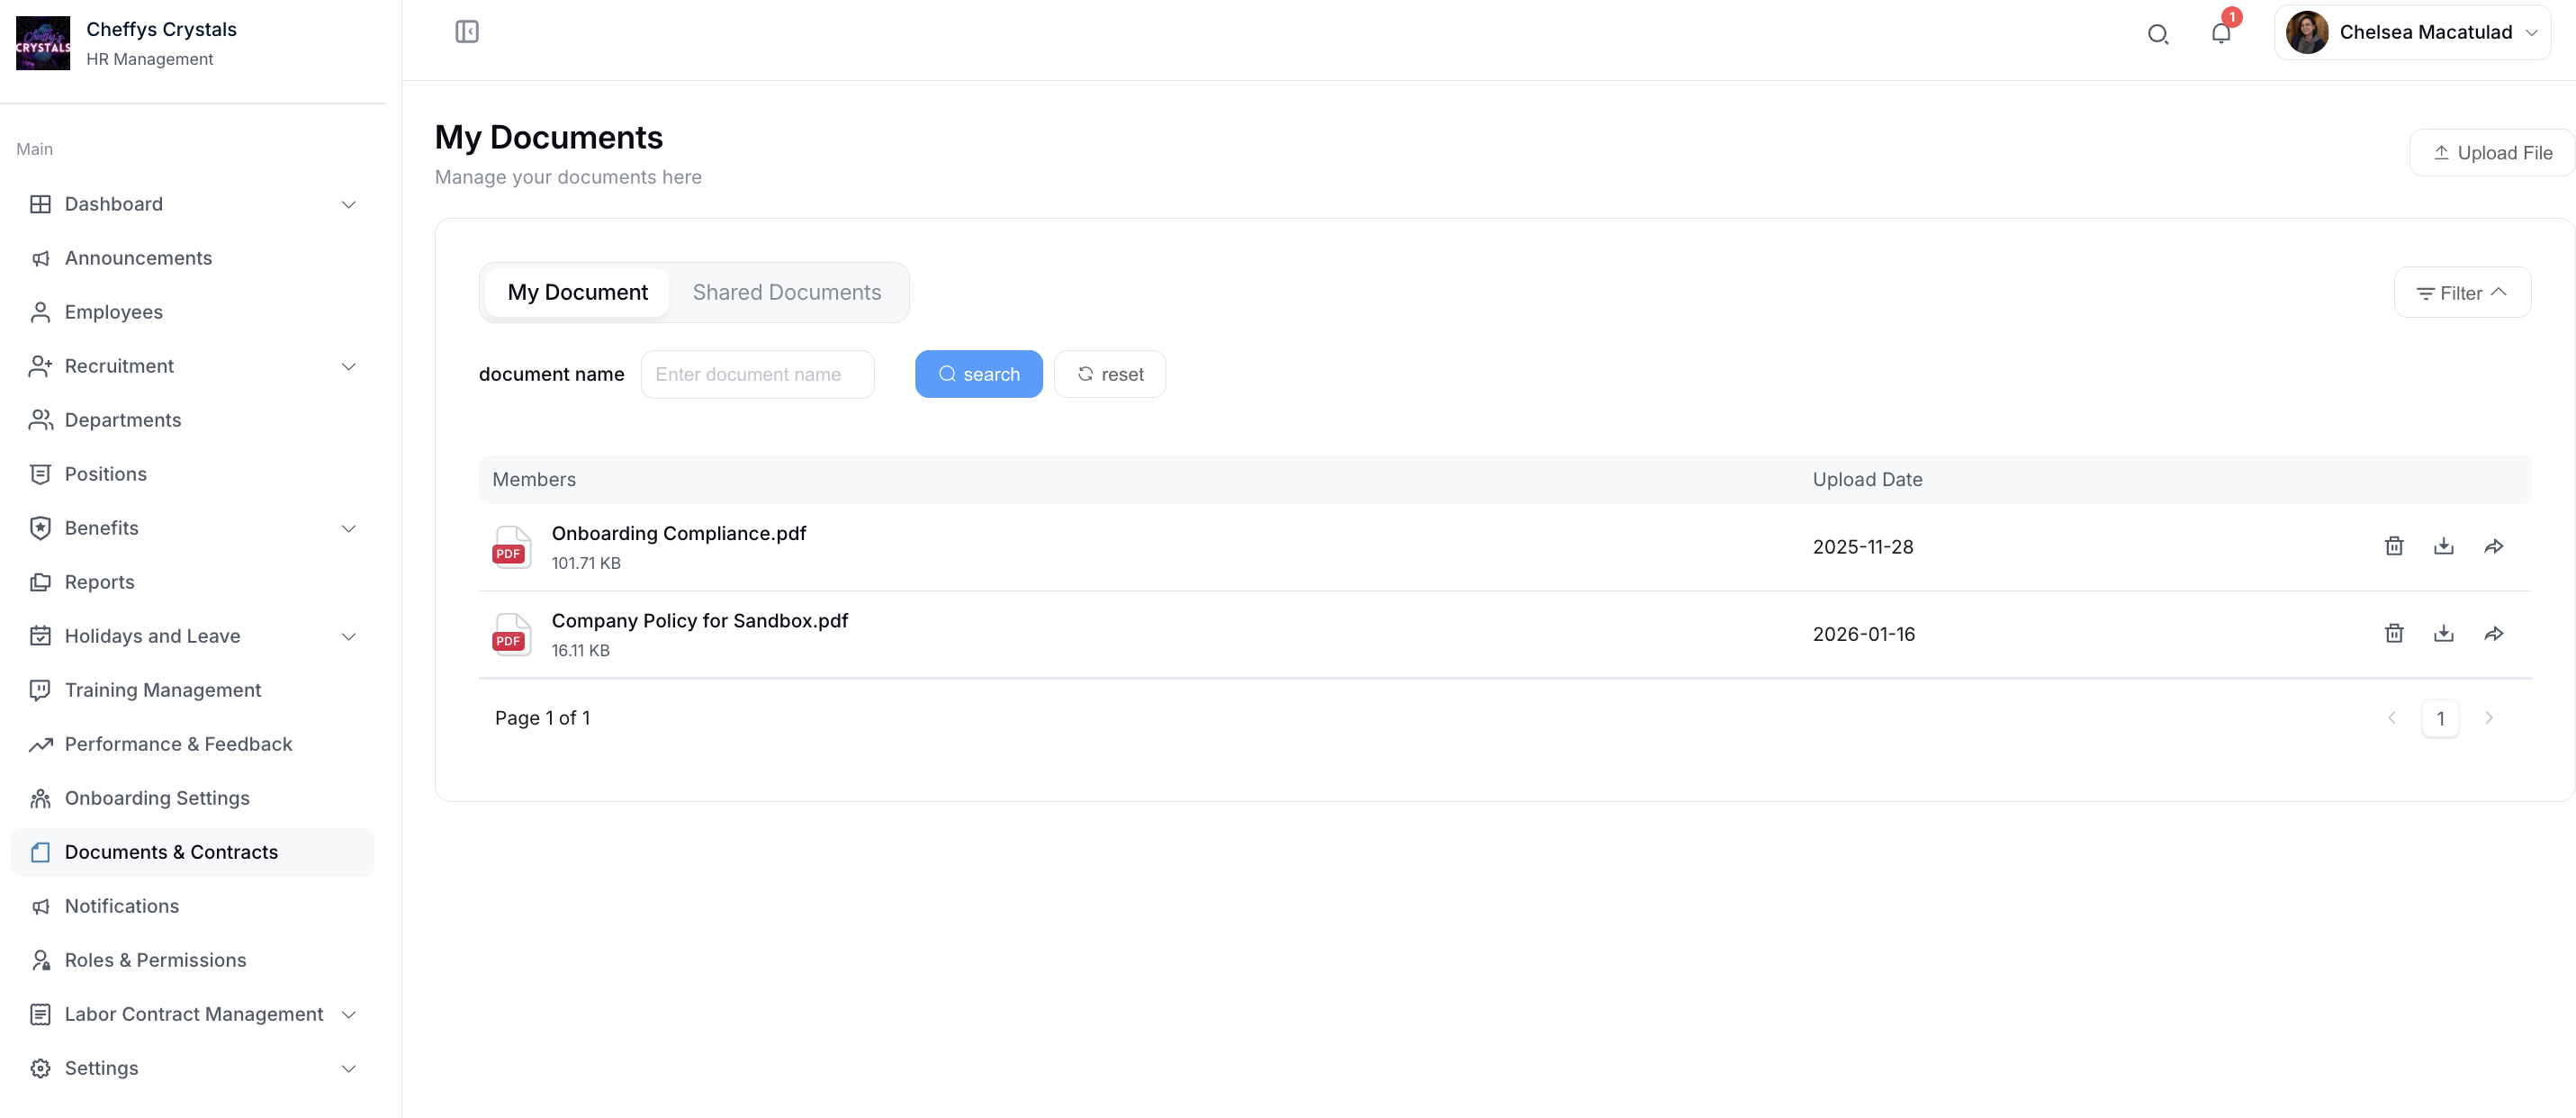
Task: Share Onboarding Compliance.pdf using arrow icon
Action: 2493,546
